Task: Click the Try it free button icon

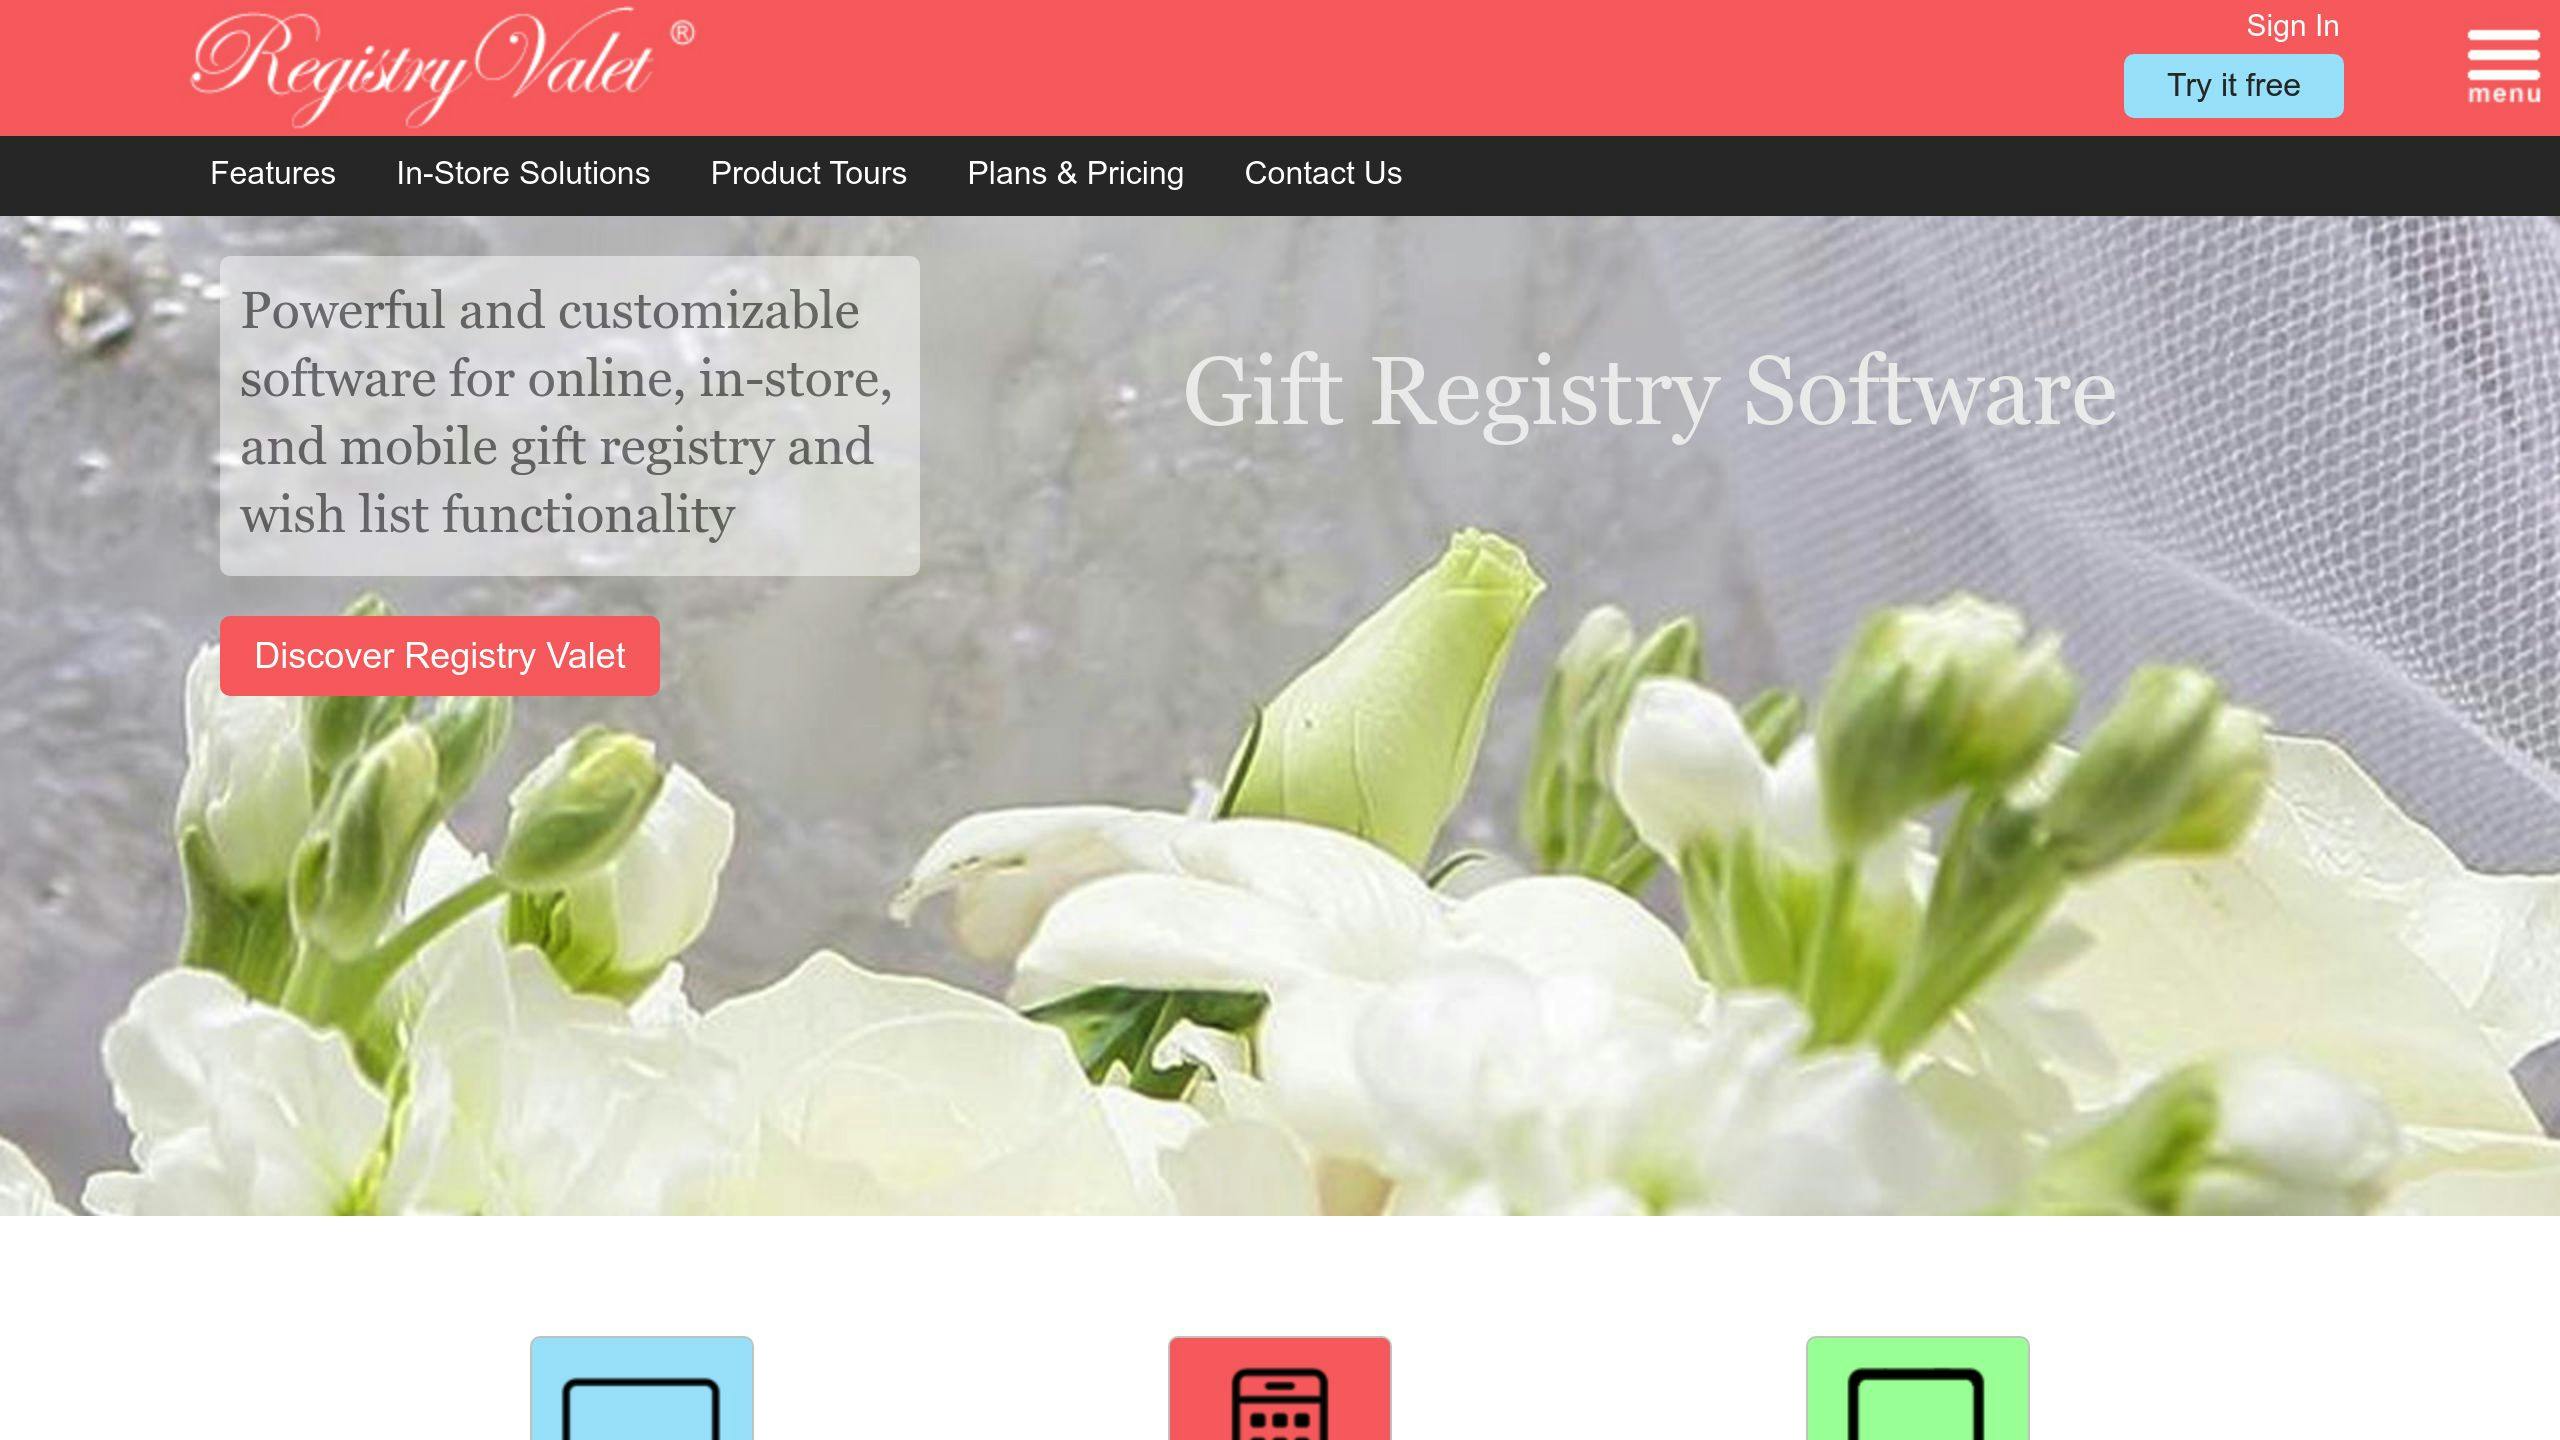Action: coord(2233,84)
